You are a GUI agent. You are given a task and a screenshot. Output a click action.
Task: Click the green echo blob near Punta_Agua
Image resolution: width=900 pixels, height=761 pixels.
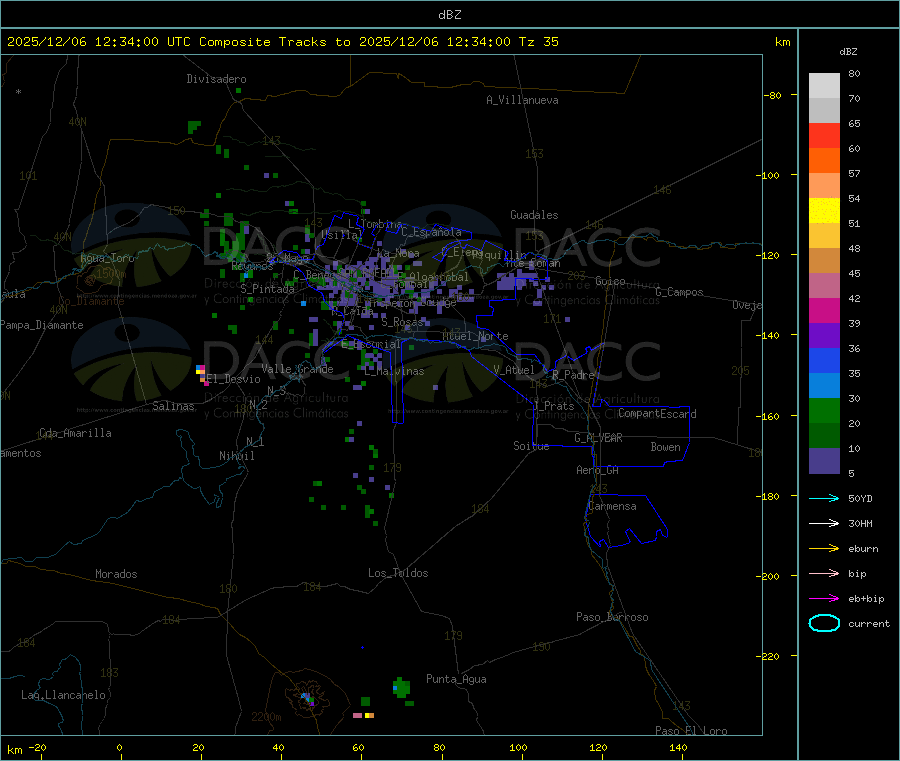click(402, 687)
